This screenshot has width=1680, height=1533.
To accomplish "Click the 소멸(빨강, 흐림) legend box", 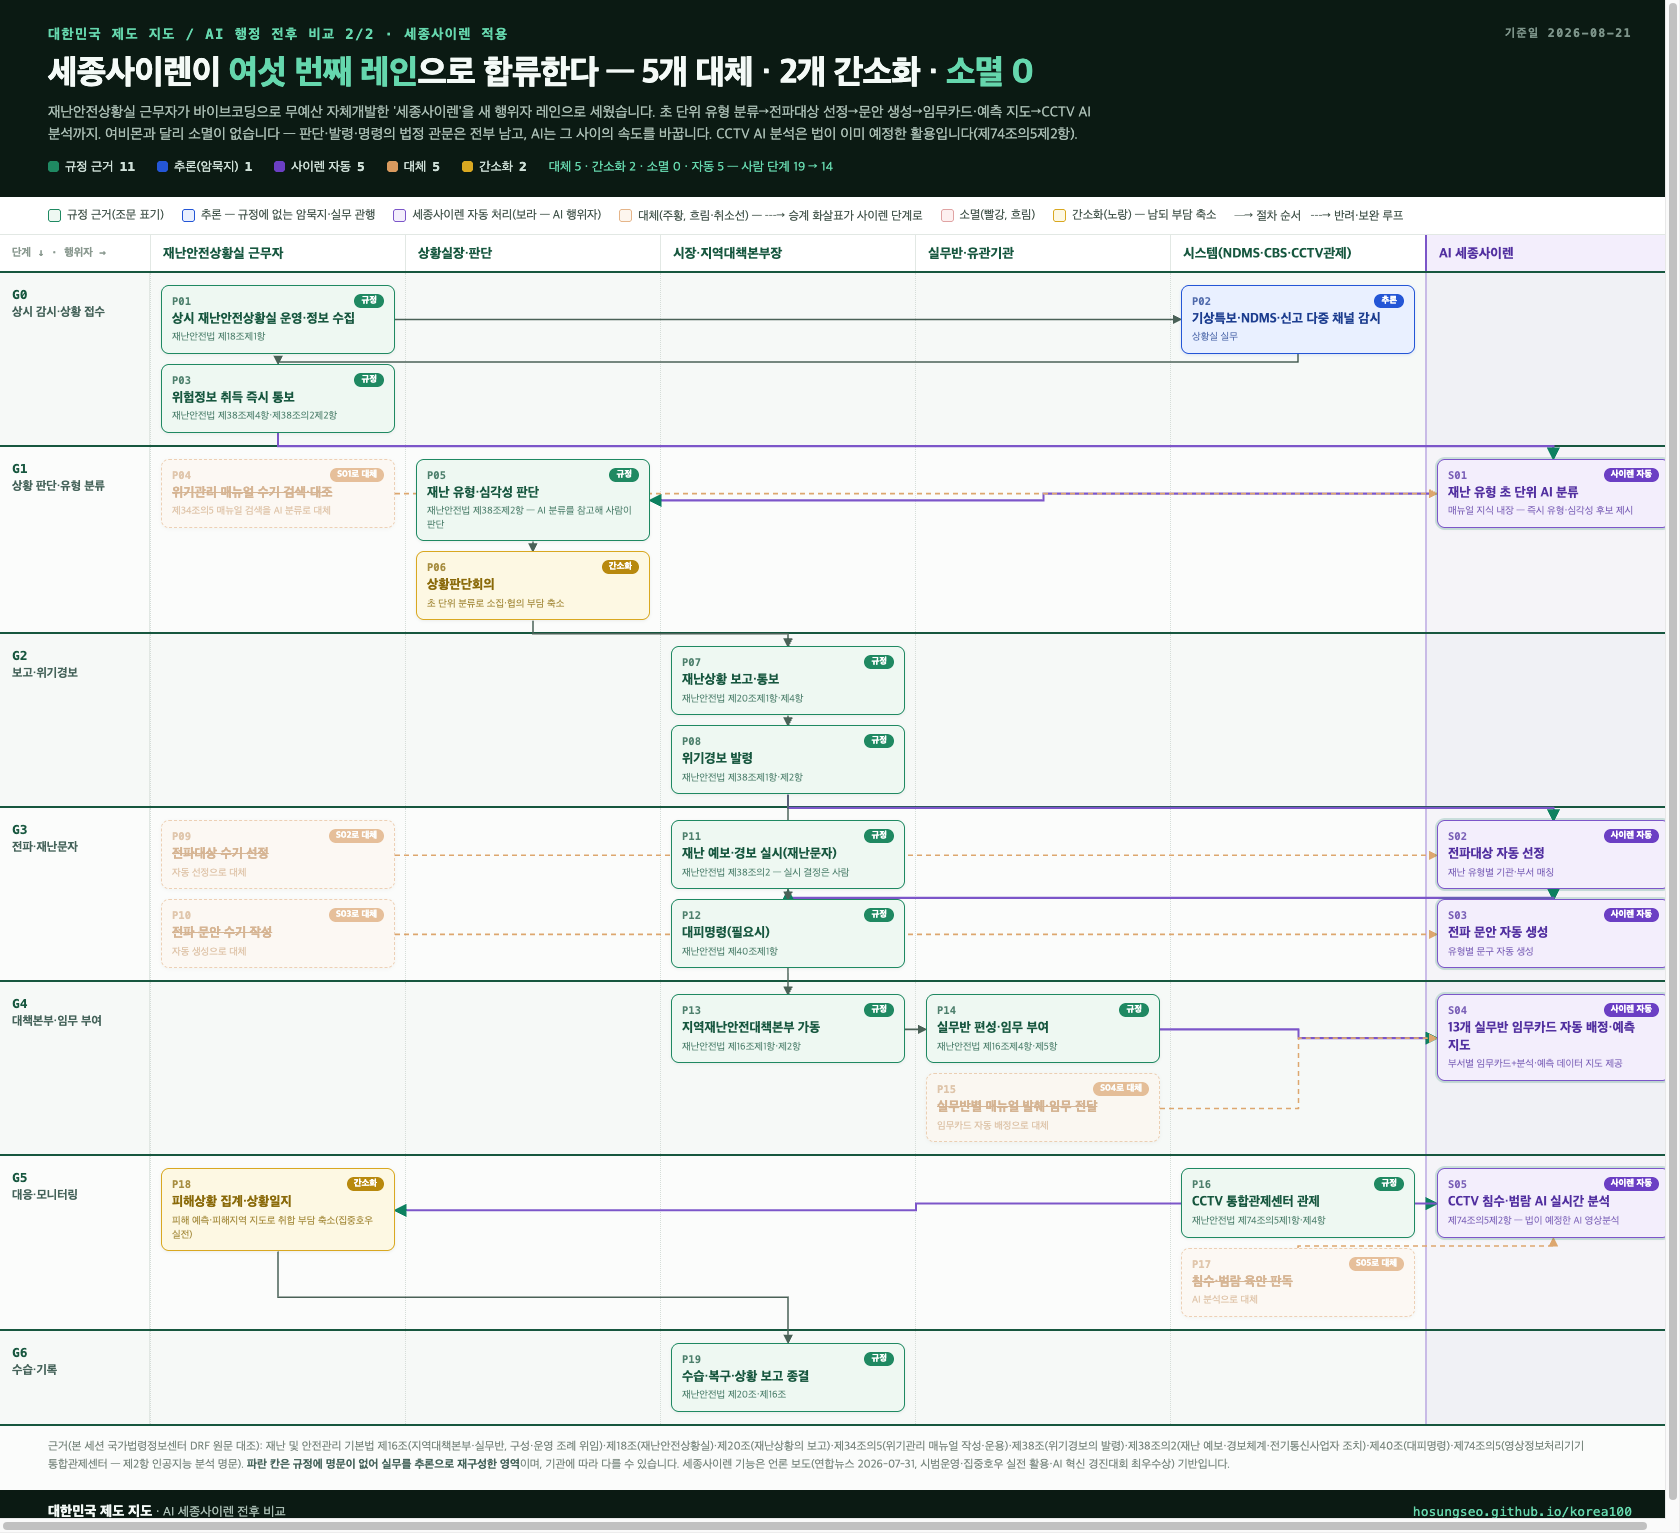I will click(x=947, y=215).
